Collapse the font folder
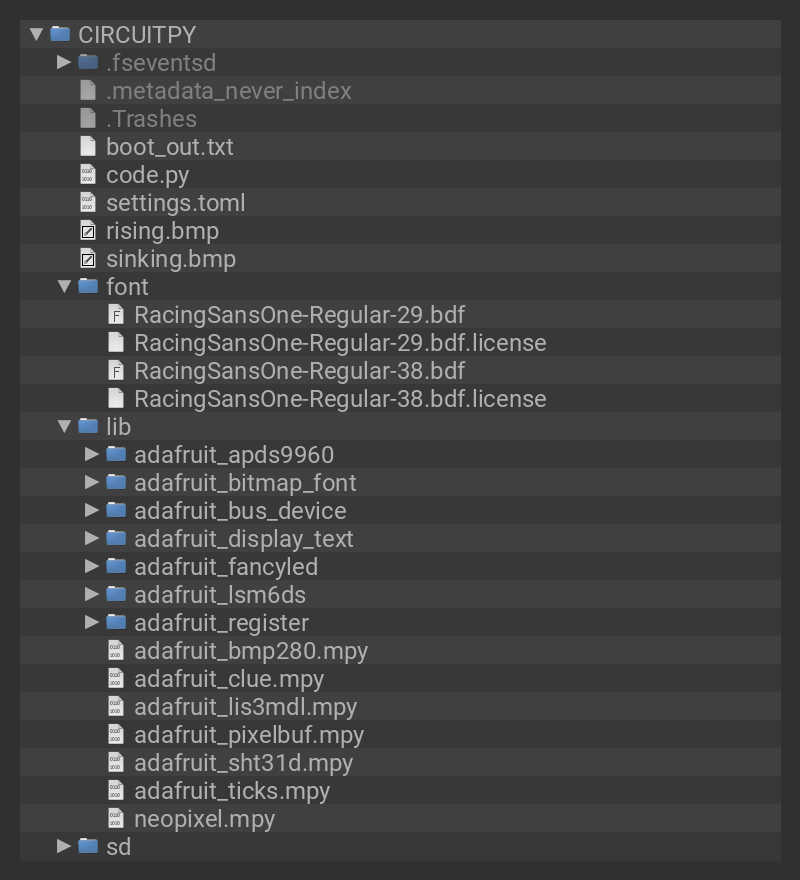Image resolution: width=800 pixels, height=880 pixels. [x=64, y=286]
